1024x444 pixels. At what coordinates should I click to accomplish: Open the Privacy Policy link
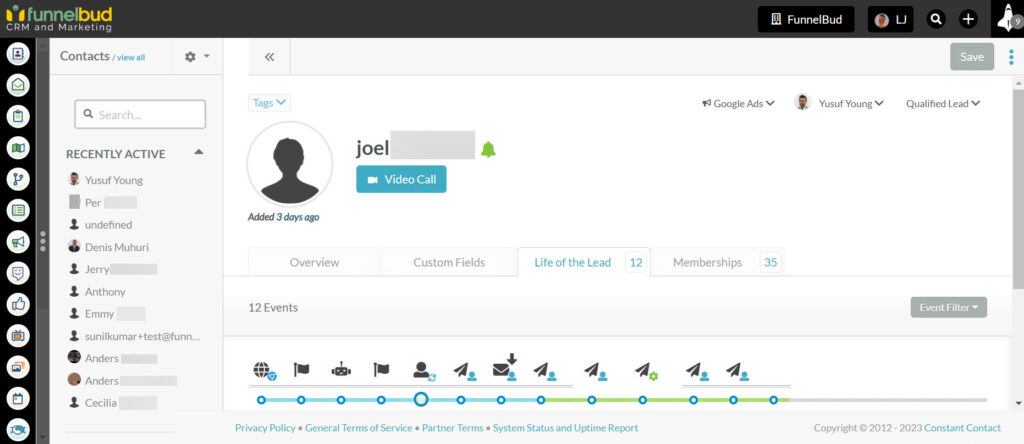[x=265, y=428]
